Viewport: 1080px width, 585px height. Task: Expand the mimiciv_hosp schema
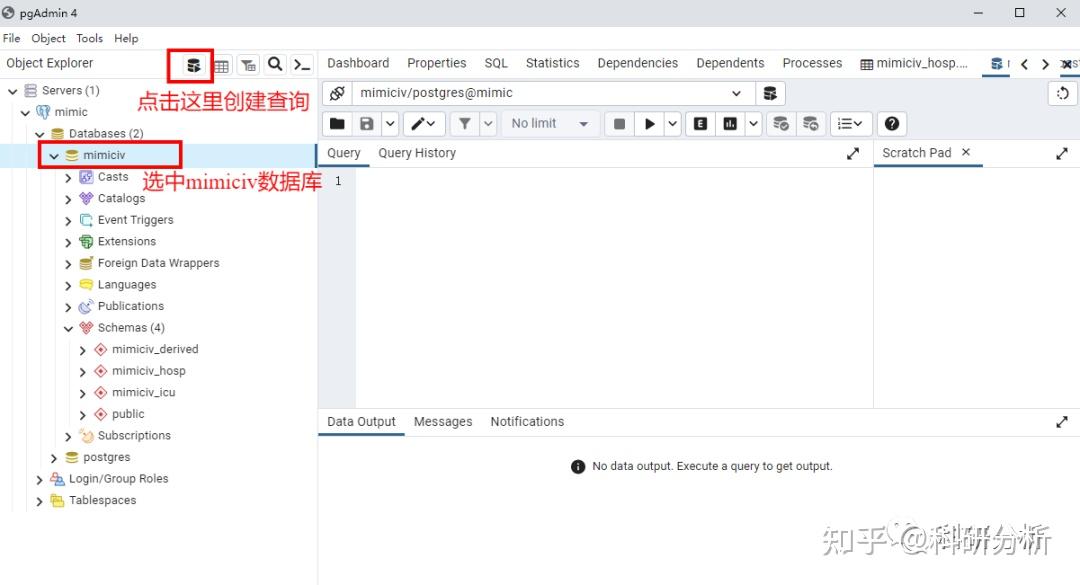(x=83, y=372)
